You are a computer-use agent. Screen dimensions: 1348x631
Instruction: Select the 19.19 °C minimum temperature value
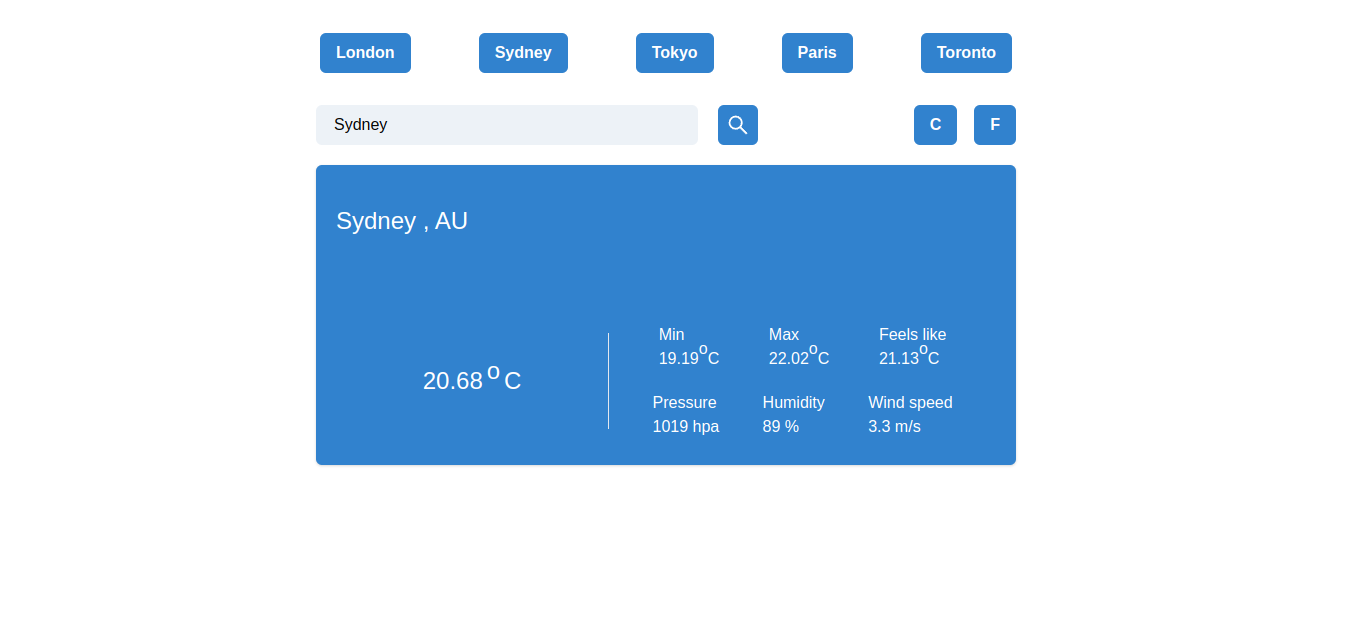click(688, 358)
